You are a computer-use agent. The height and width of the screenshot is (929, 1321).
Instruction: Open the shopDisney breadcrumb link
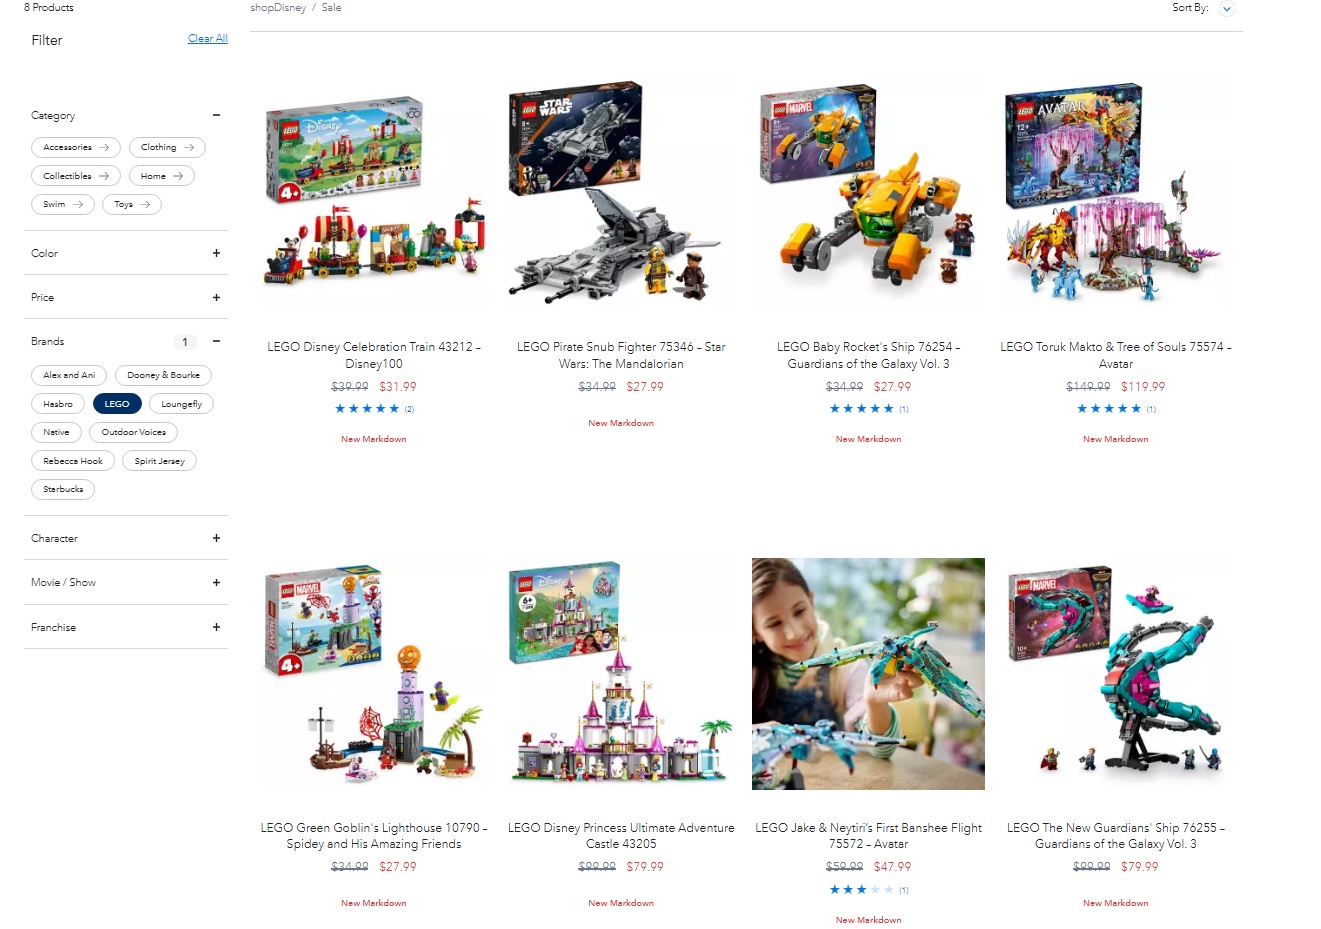[x=278, y=7]
